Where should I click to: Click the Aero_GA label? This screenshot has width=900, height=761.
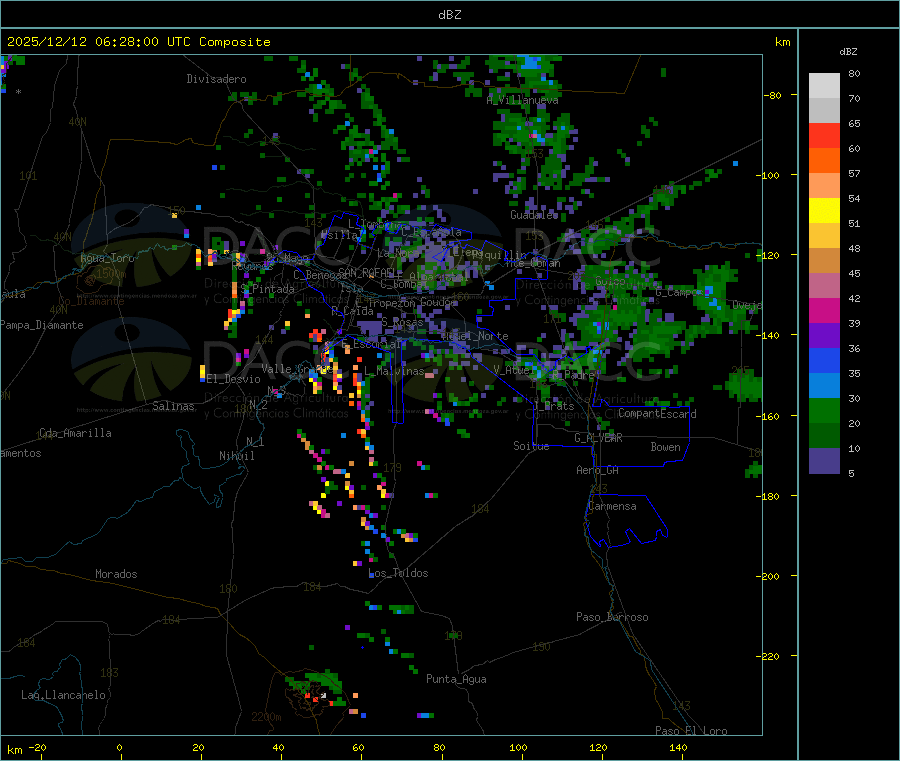tap(598, 470)
